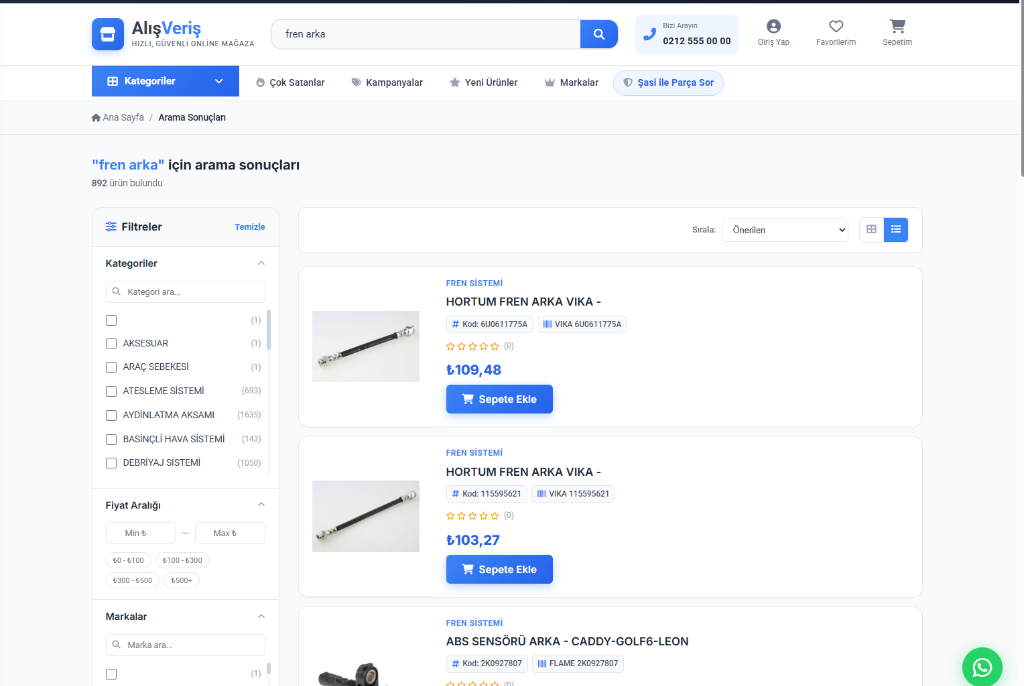Click hash icon beside Kod: 6U0611775A
This screenshot has width=1024, height=686.
(x=456, y=324)
